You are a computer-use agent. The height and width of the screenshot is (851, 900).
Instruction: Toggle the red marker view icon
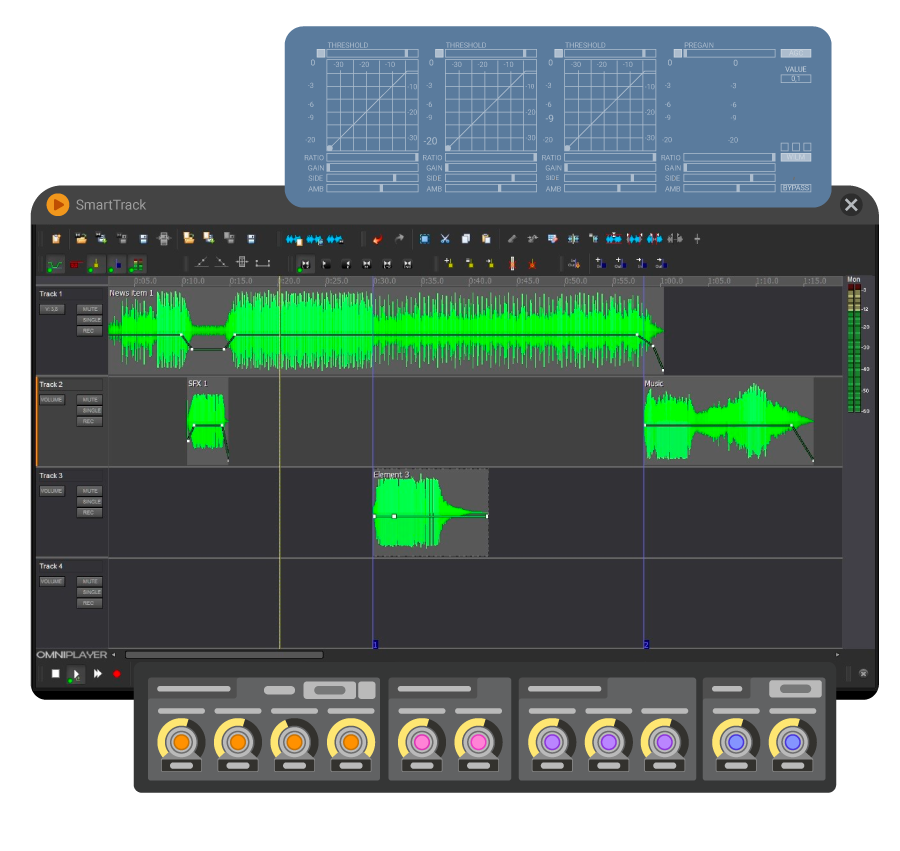pos(75,265)
